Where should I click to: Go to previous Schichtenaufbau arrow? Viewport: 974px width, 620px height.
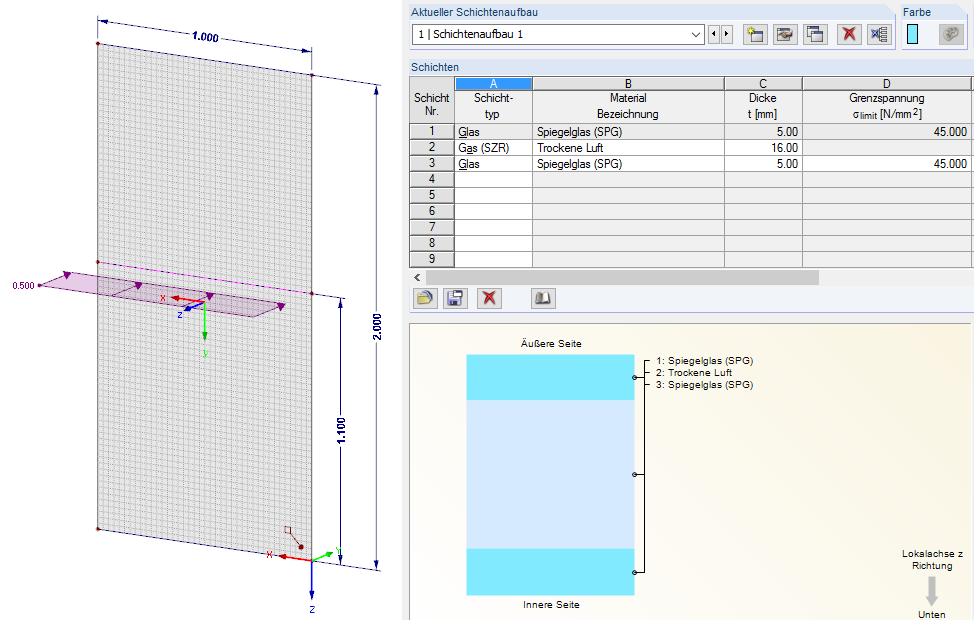pyautogui.click(x=714, y=34)
